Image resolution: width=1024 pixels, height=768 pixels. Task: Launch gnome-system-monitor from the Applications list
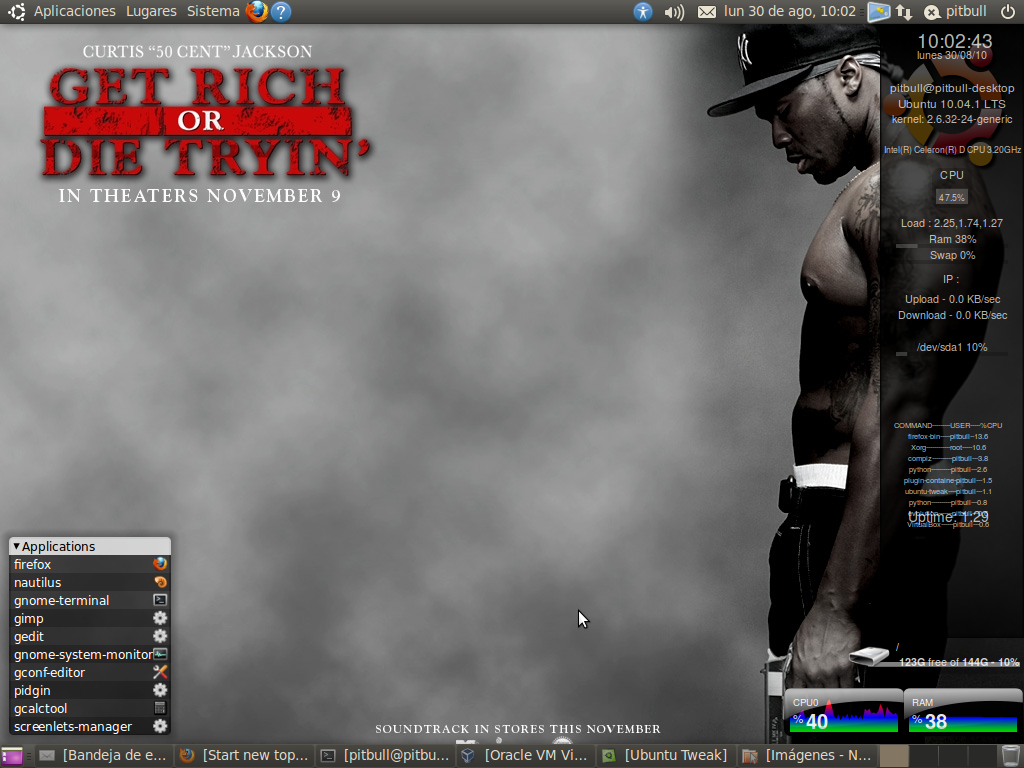pyautogui.click(x=90, y=654)
